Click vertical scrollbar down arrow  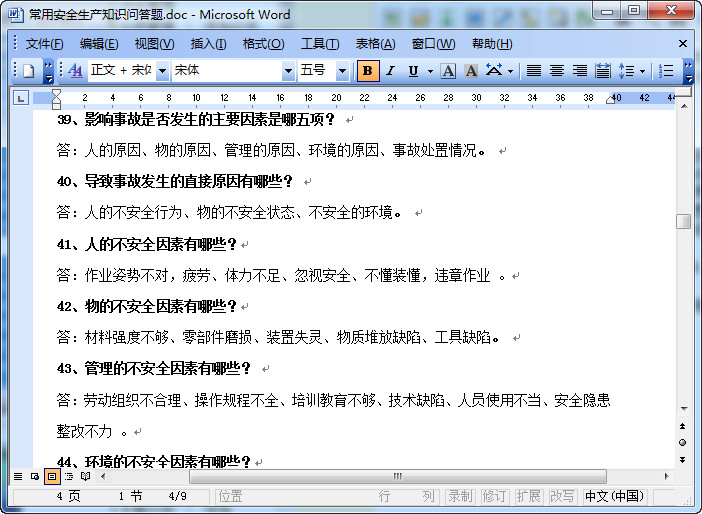[684, 408]
